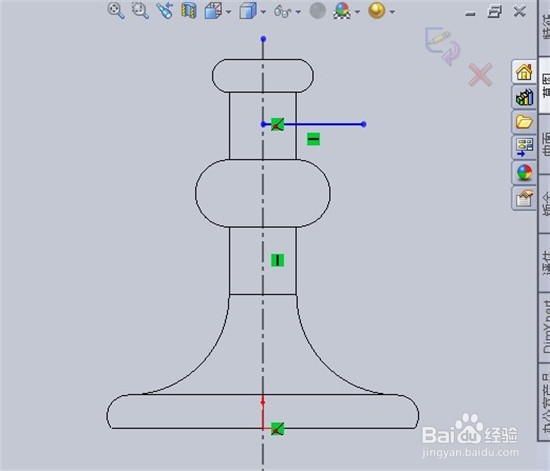Open the Custom Properties pane
This screenshot has height=471, width=550.
coord(524,198)
